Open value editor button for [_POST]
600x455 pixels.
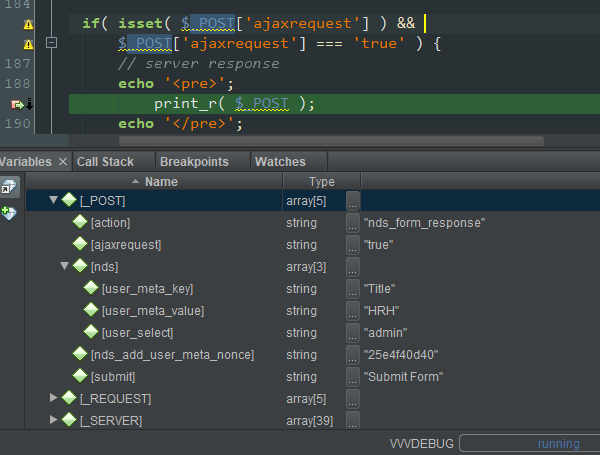click(x=353, y=201)
